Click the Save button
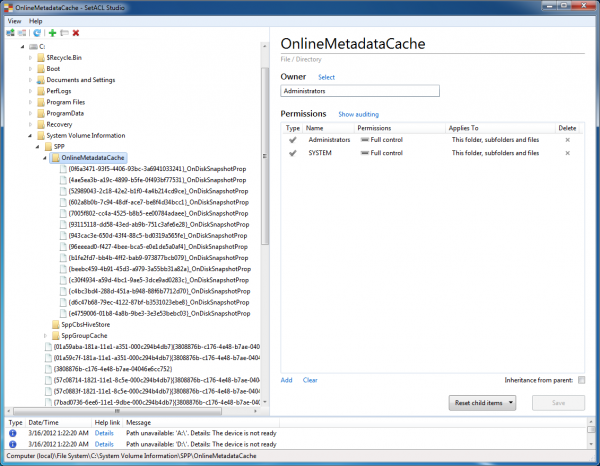 [558, 403]
